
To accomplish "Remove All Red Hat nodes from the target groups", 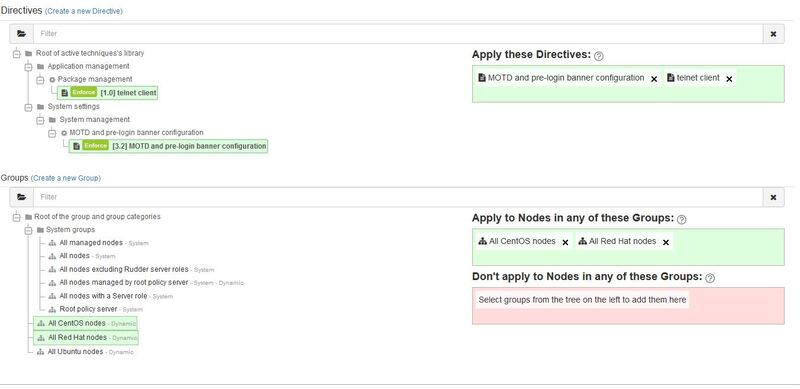I will (666, 242).
